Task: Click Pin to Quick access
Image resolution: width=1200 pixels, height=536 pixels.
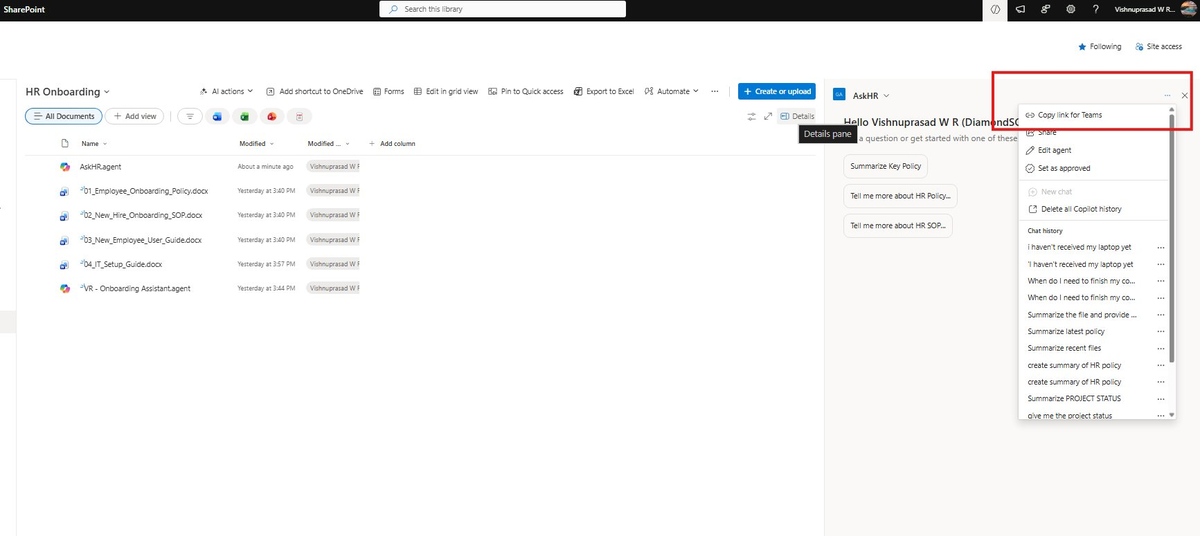Action: (x=526, y=91)
